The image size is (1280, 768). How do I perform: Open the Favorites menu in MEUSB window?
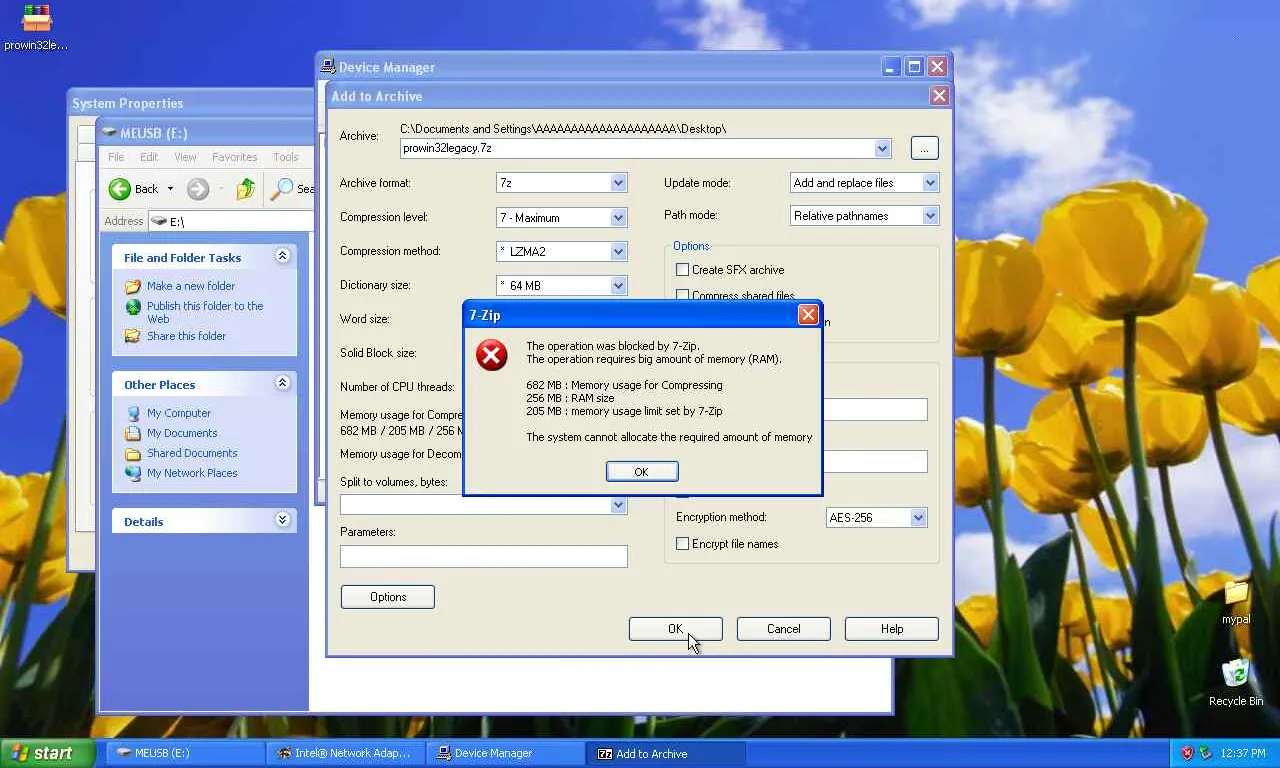(x=234, y=157)
